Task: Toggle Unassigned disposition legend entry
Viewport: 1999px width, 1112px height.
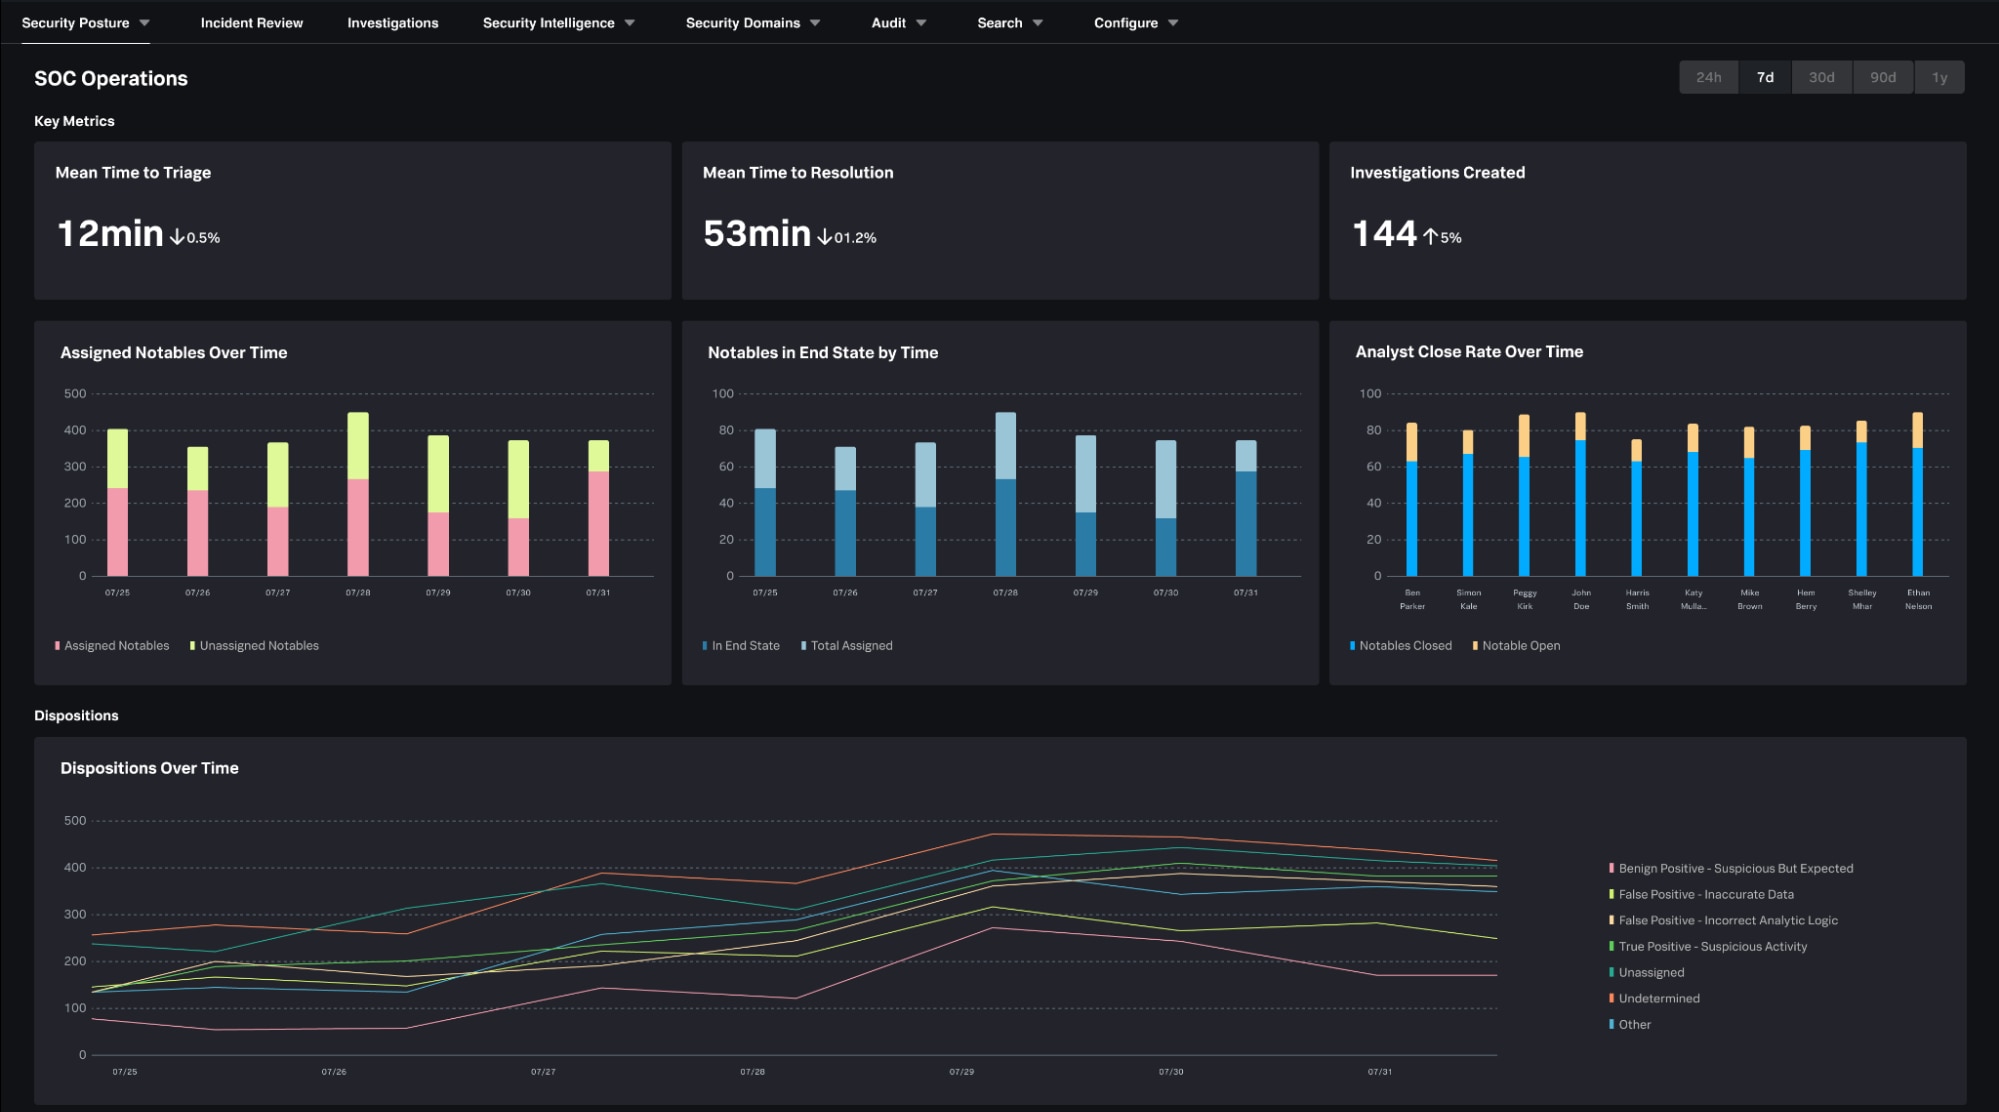Action: [x=1646, y=972]
